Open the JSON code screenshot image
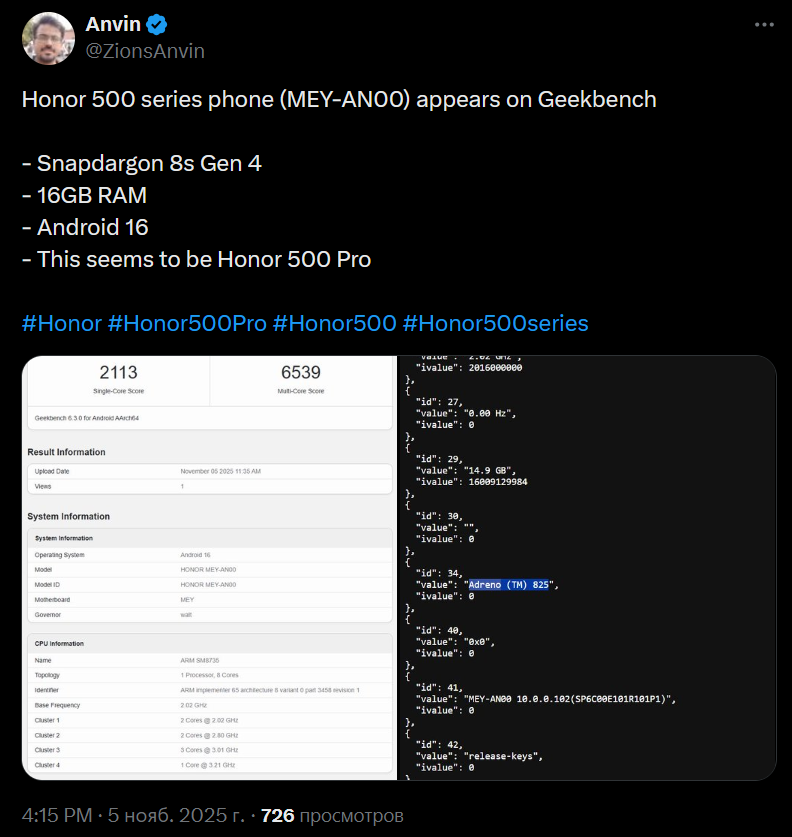Image resolution: width=792 pixels, height=837 pixels. pos(588,567)
